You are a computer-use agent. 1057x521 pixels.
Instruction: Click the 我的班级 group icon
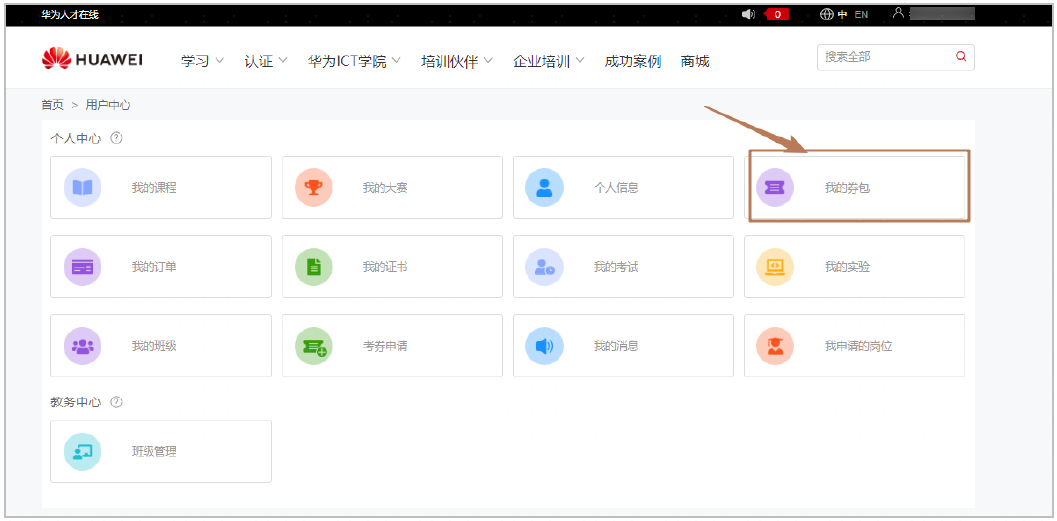[82, 346]
